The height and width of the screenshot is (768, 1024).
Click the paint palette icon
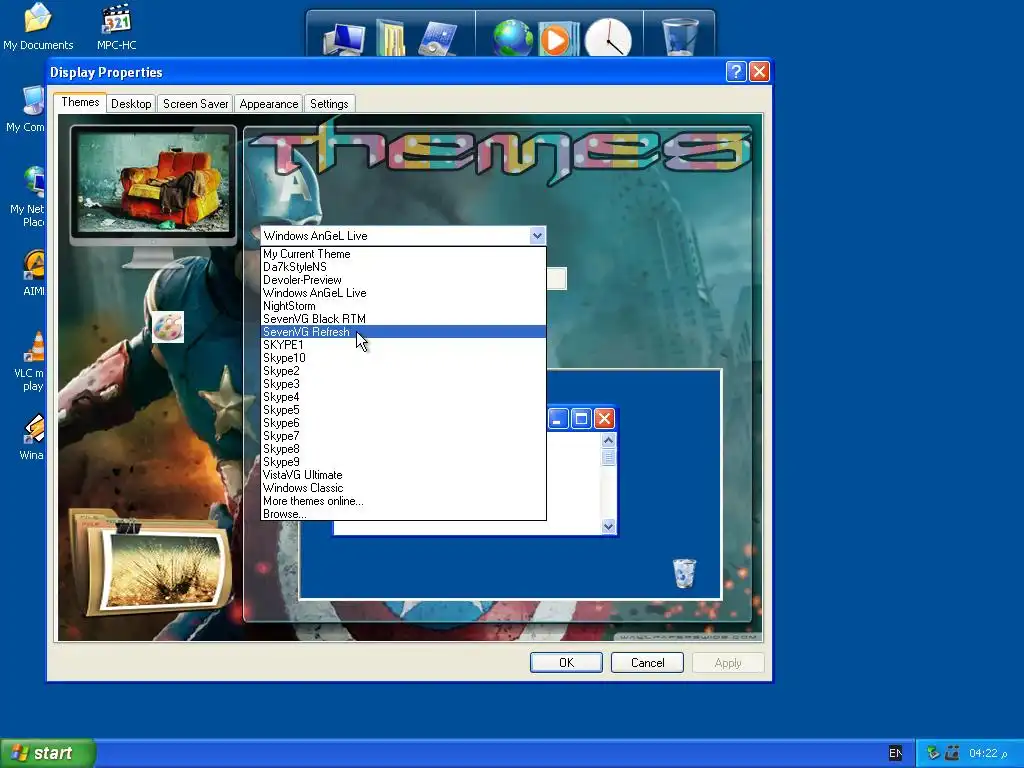[x=168, y=327]
